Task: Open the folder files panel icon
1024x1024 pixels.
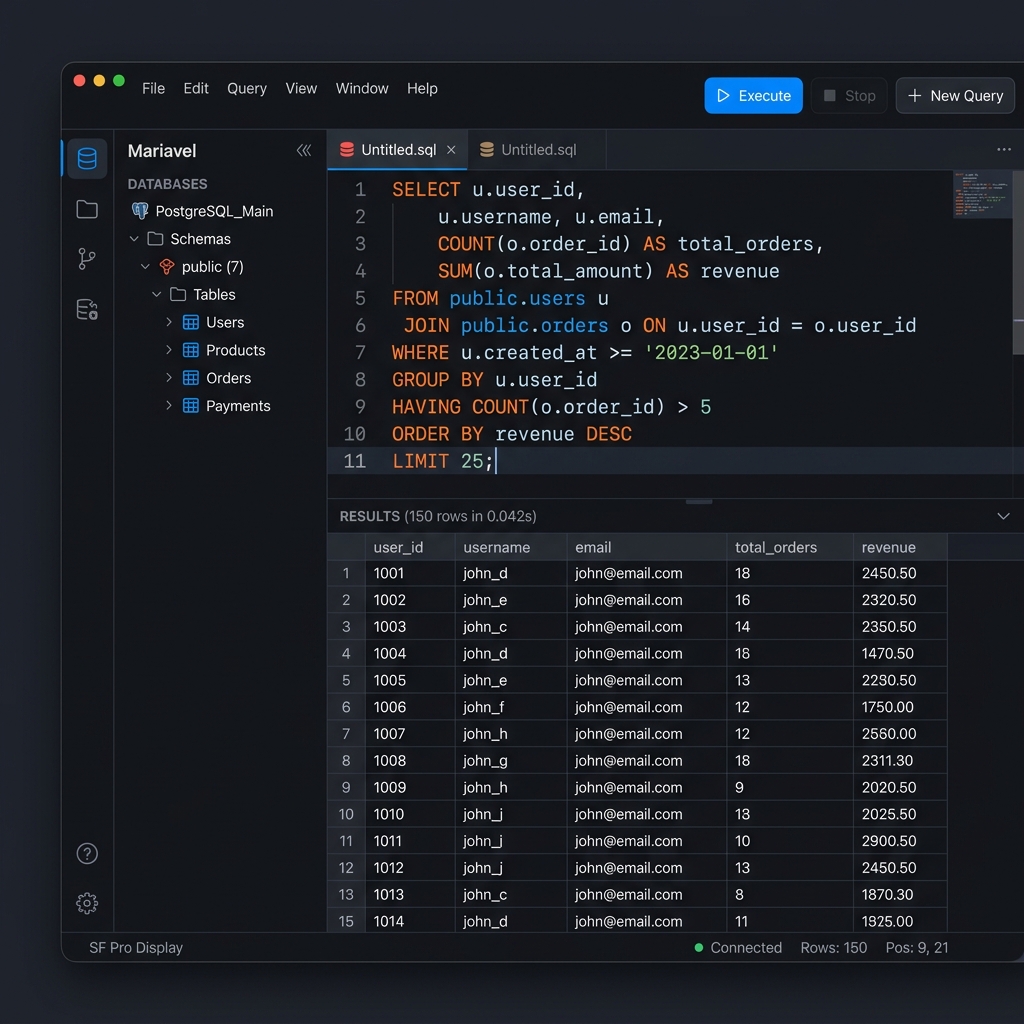Action: tap(87, 209)
